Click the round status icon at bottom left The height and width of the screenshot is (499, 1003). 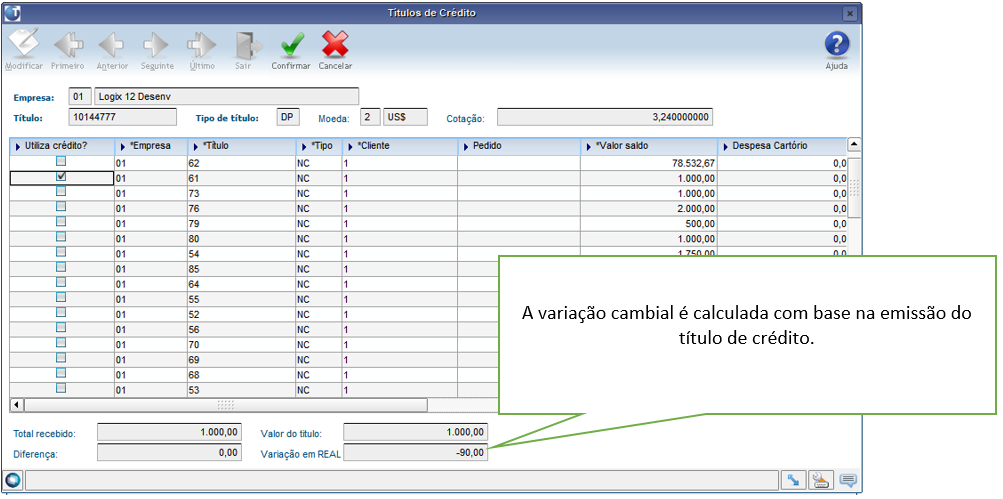[13, 480]
